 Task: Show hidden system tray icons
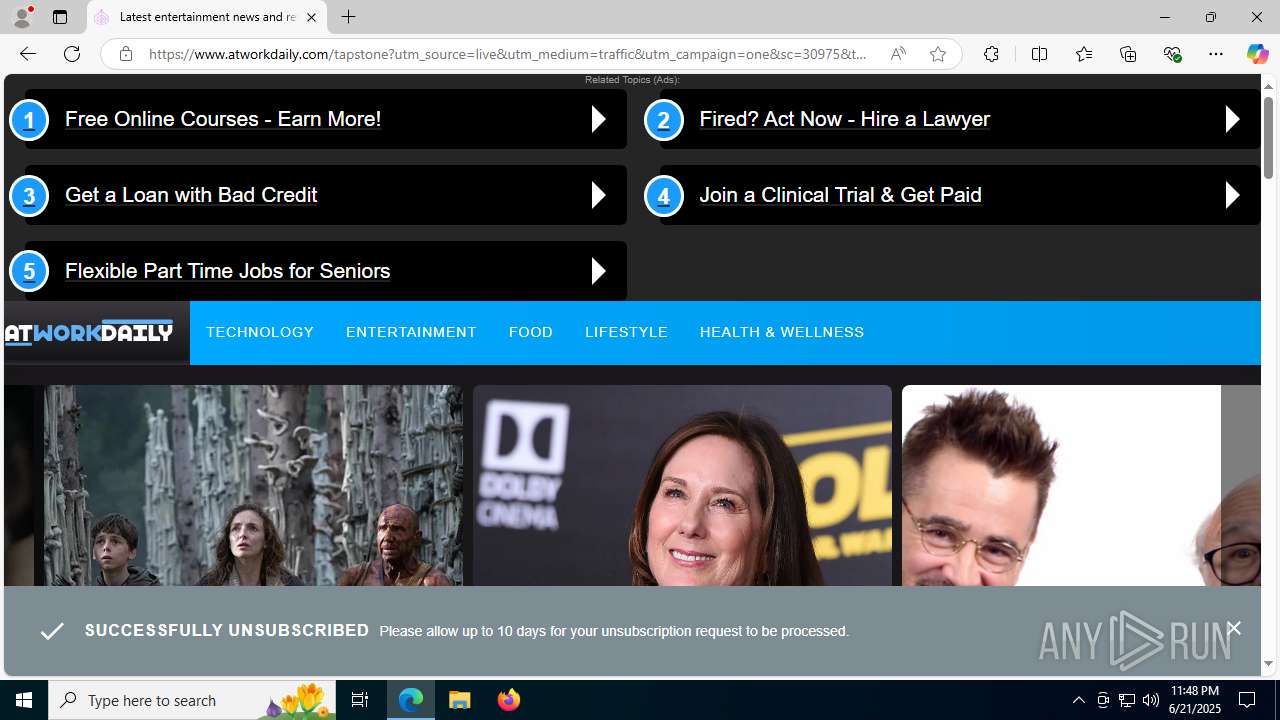tap(1078, 700)
